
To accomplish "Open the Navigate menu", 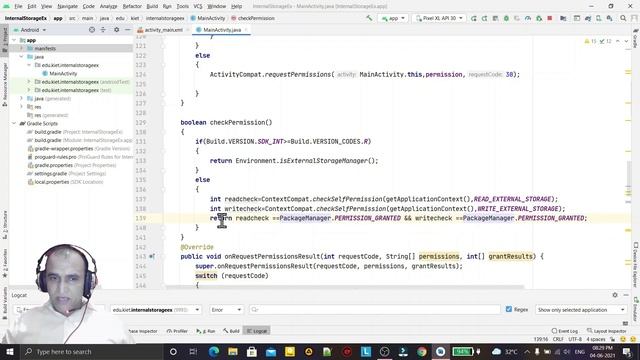I will [67, 6].
